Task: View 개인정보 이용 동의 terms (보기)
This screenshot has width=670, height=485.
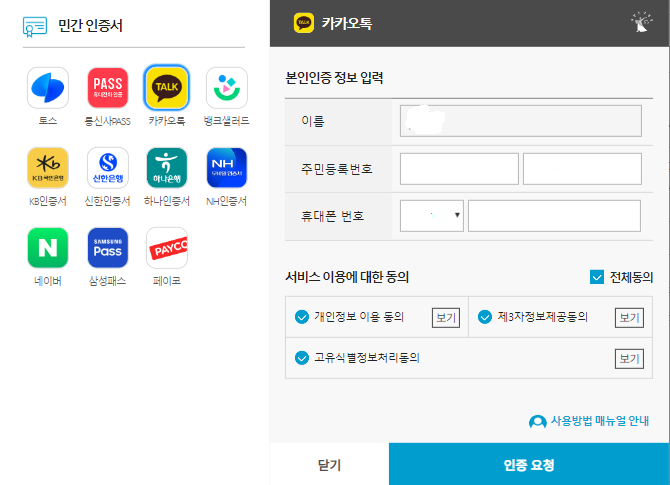Action: coord(446,318)
